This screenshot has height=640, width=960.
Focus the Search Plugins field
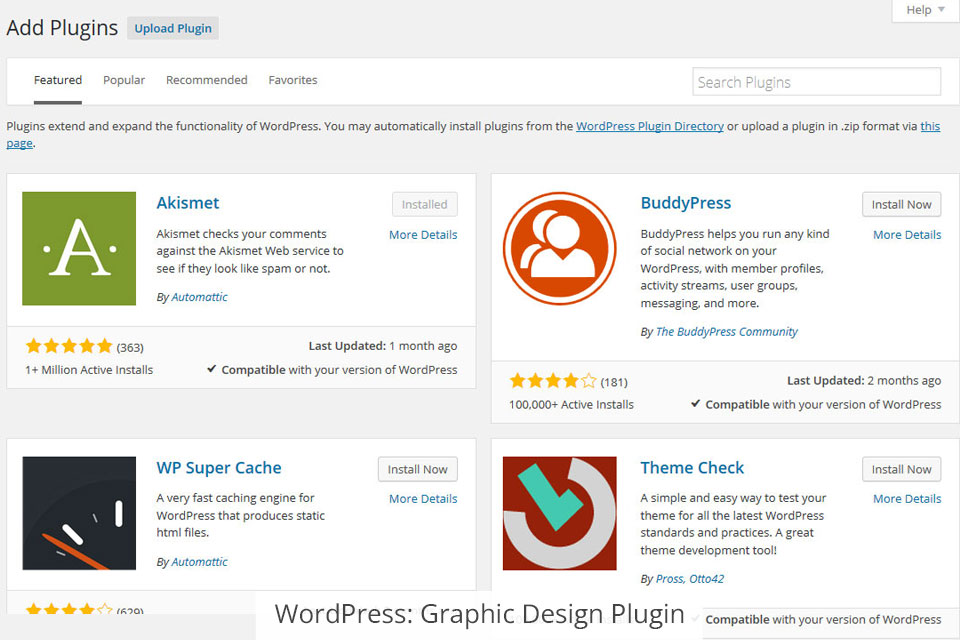pyautogui.click(x=817, y=82)
